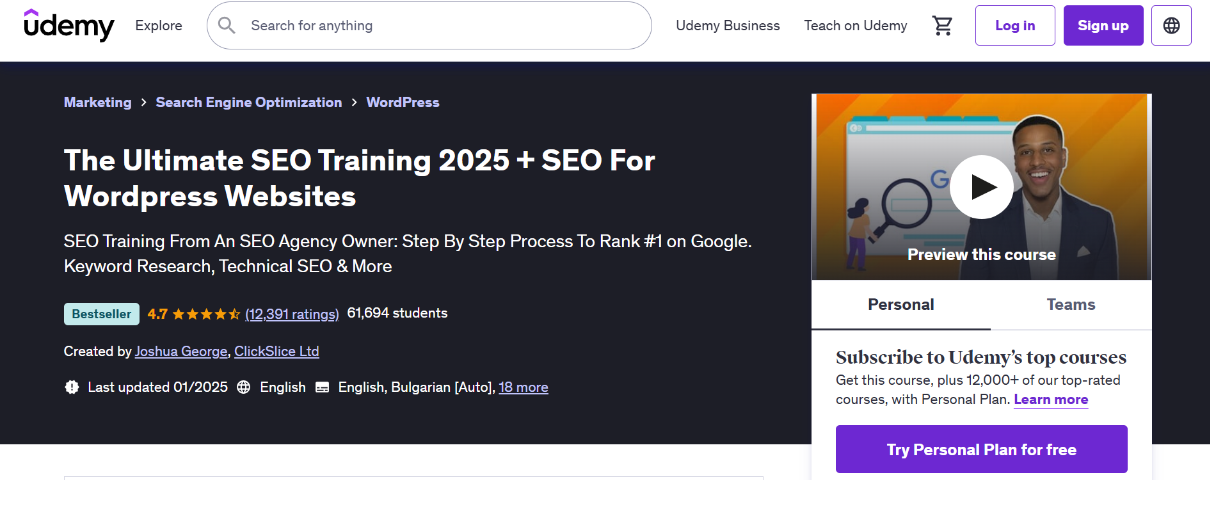
Task: Click the last updated alert icon
Action: pyautogui.click(x=72, y=387)
